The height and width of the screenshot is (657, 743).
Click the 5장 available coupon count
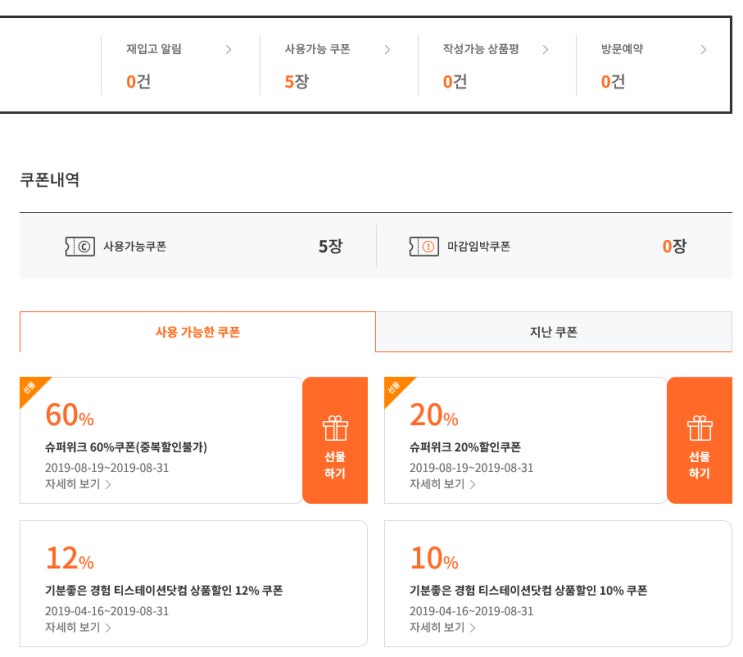[x=330, y=246]
